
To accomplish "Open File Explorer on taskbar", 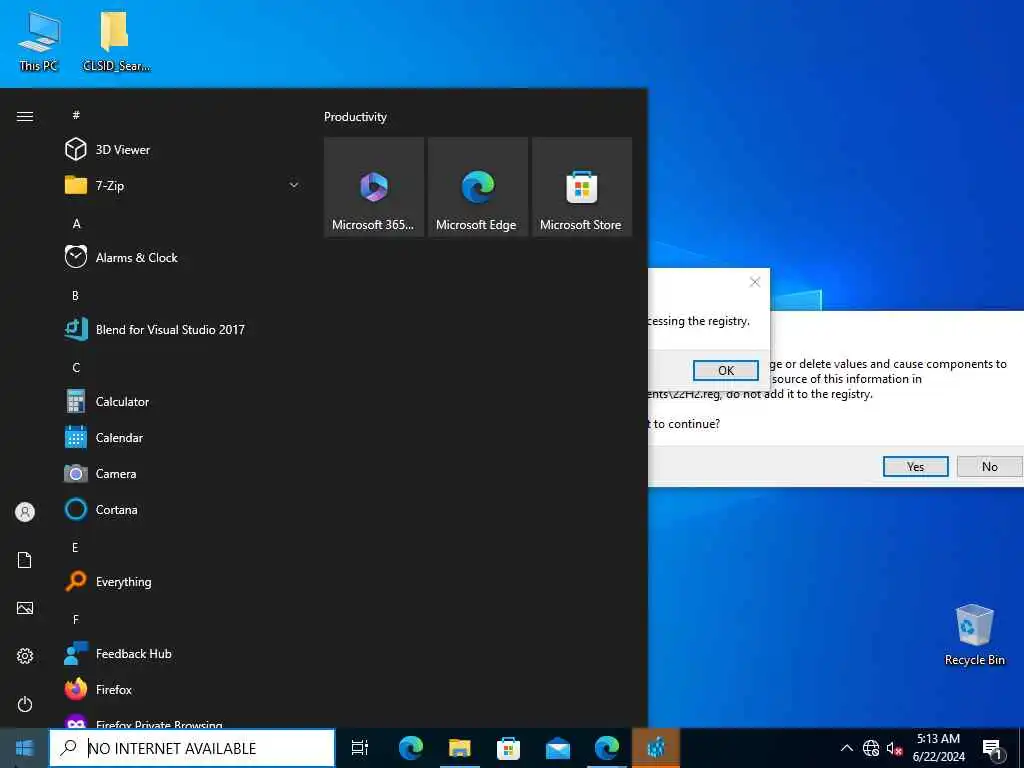I will (x=460, y=748).
